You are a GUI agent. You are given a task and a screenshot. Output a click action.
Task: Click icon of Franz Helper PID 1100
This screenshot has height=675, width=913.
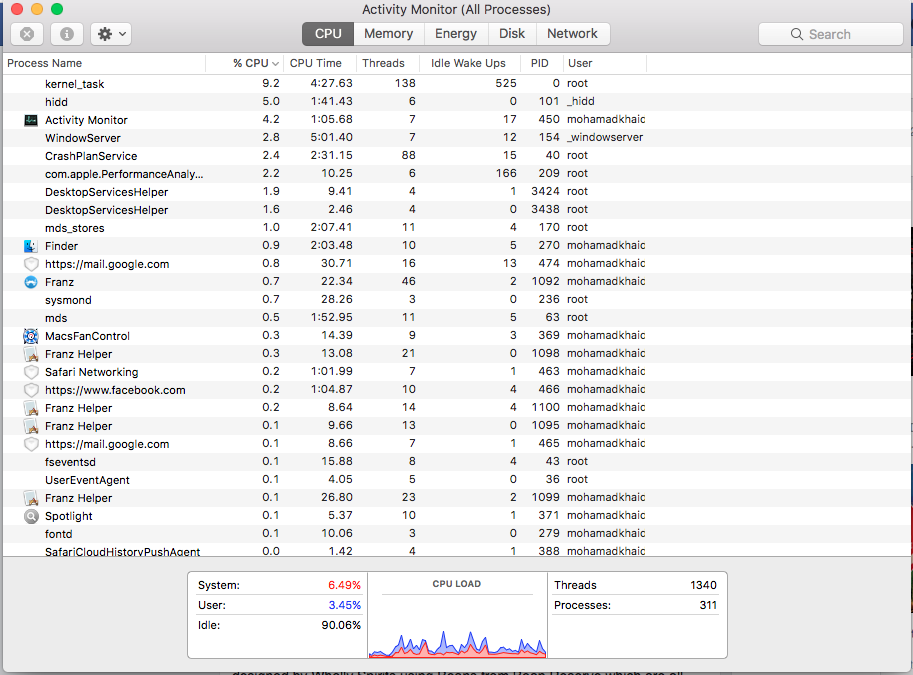pyautogui.click(x=31, y=408)
